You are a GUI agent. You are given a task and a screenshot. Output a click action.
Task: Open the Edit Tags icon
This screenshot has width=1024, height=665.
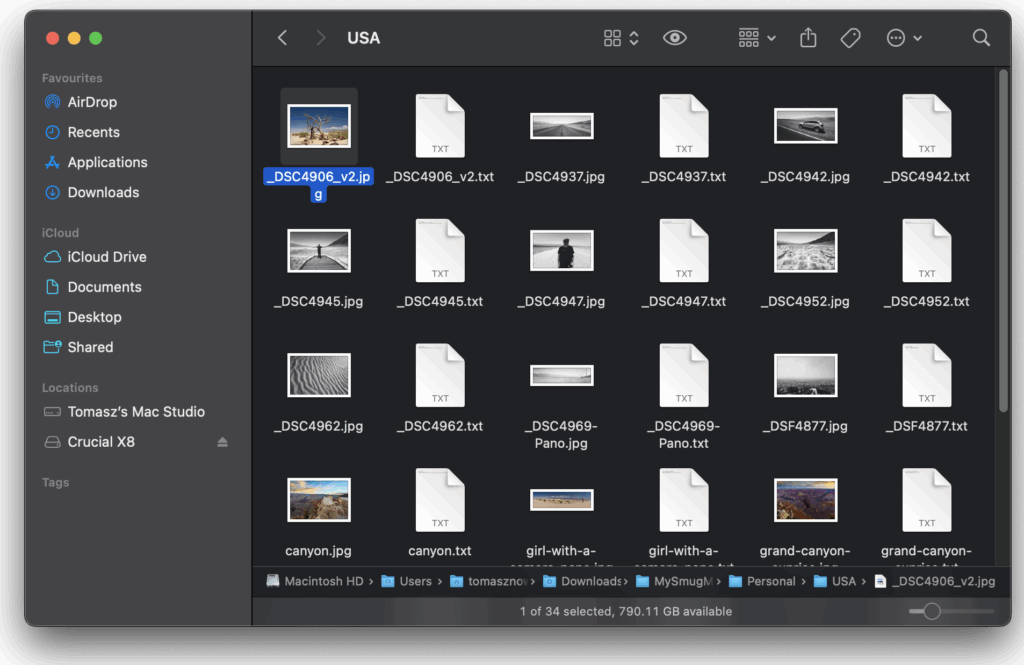851,37
